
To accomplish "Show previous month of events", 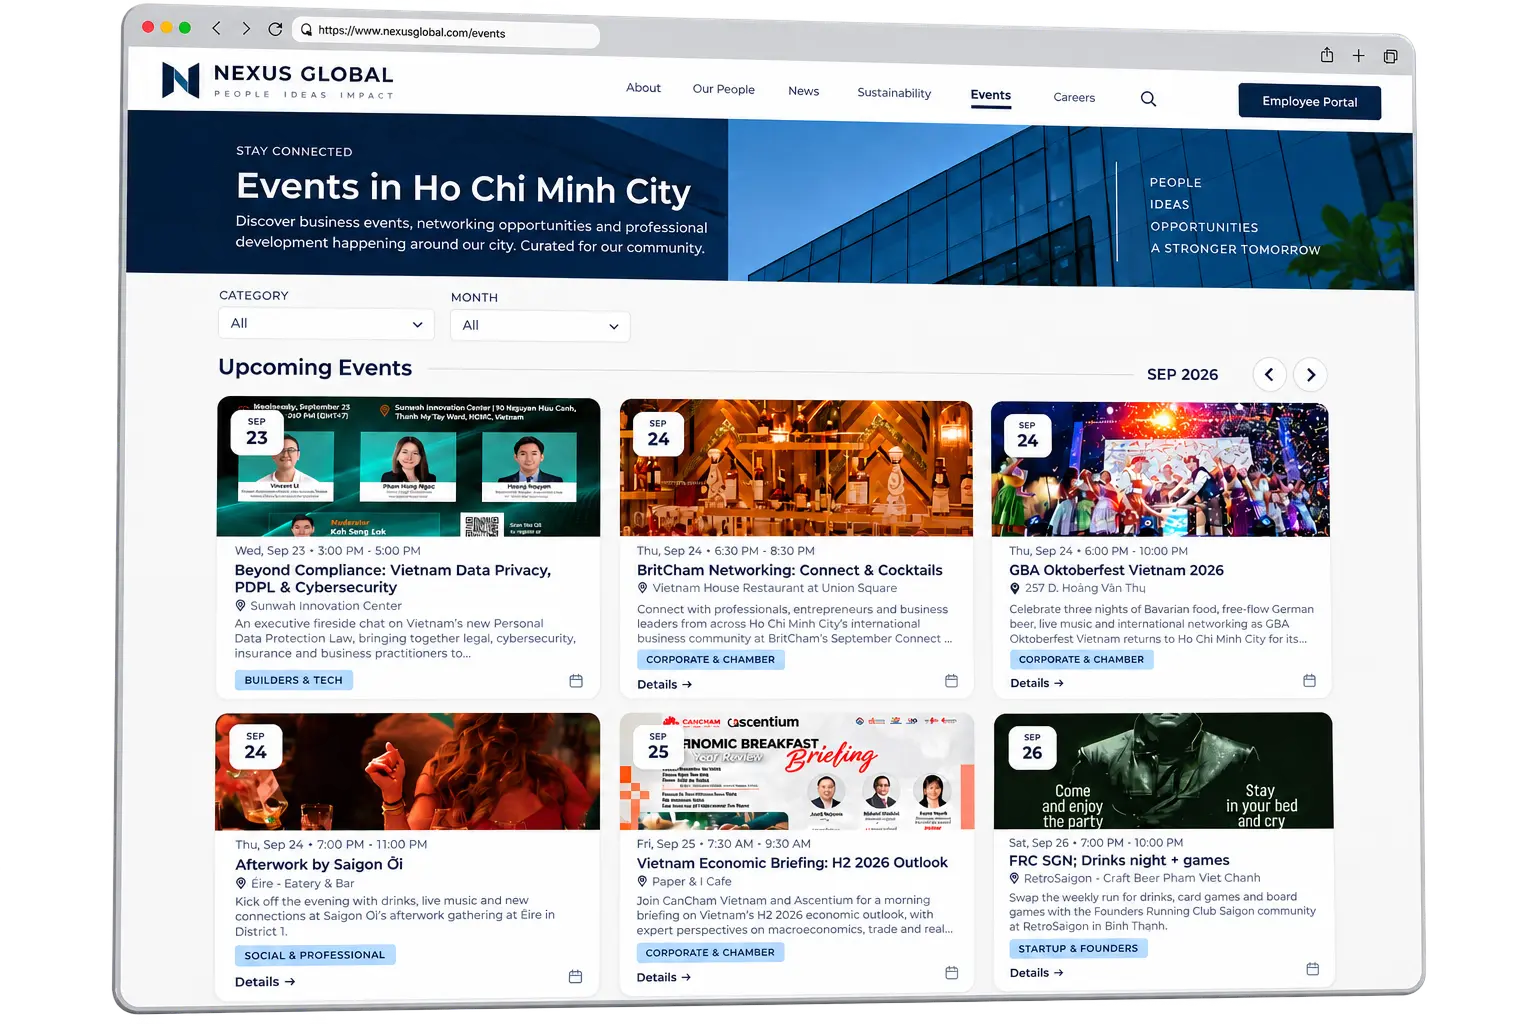I will point(1269,375).
